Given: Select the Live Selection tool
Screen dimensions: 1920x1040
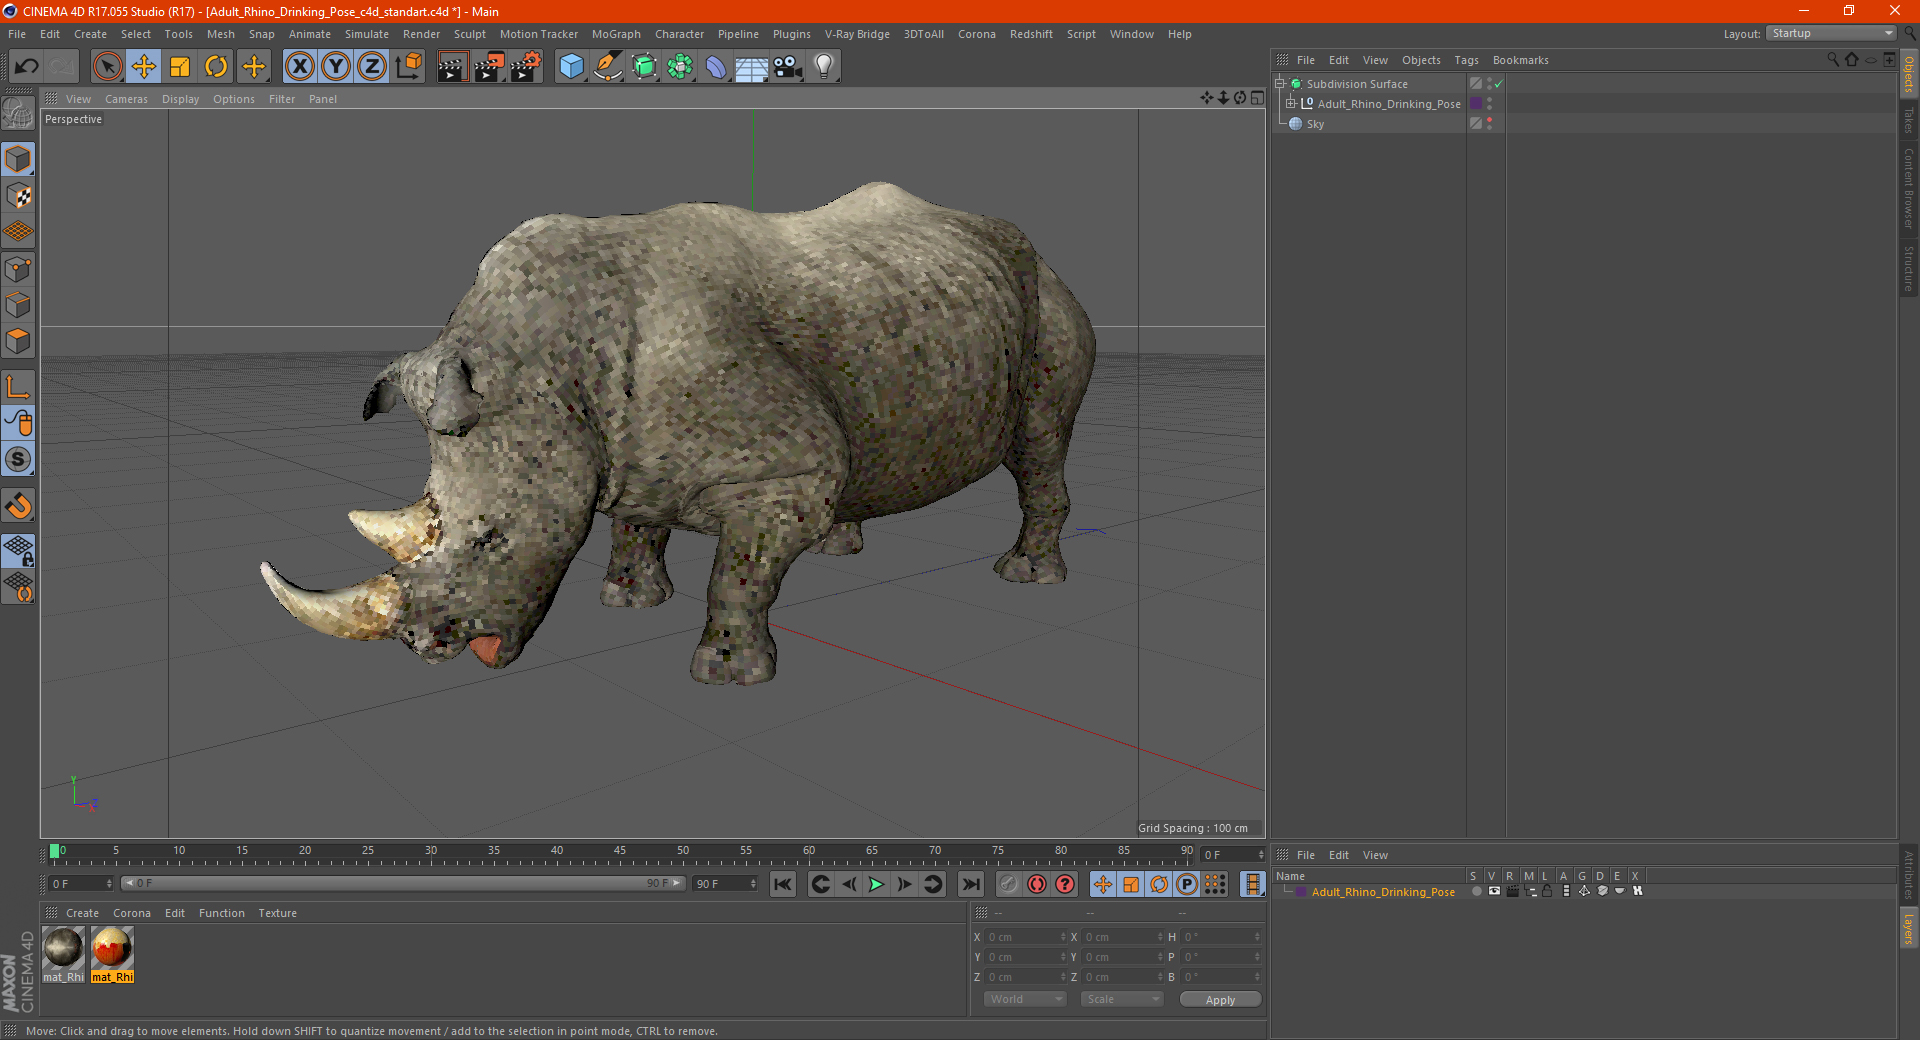Looking at the screenshot, I should pos(107,67).
